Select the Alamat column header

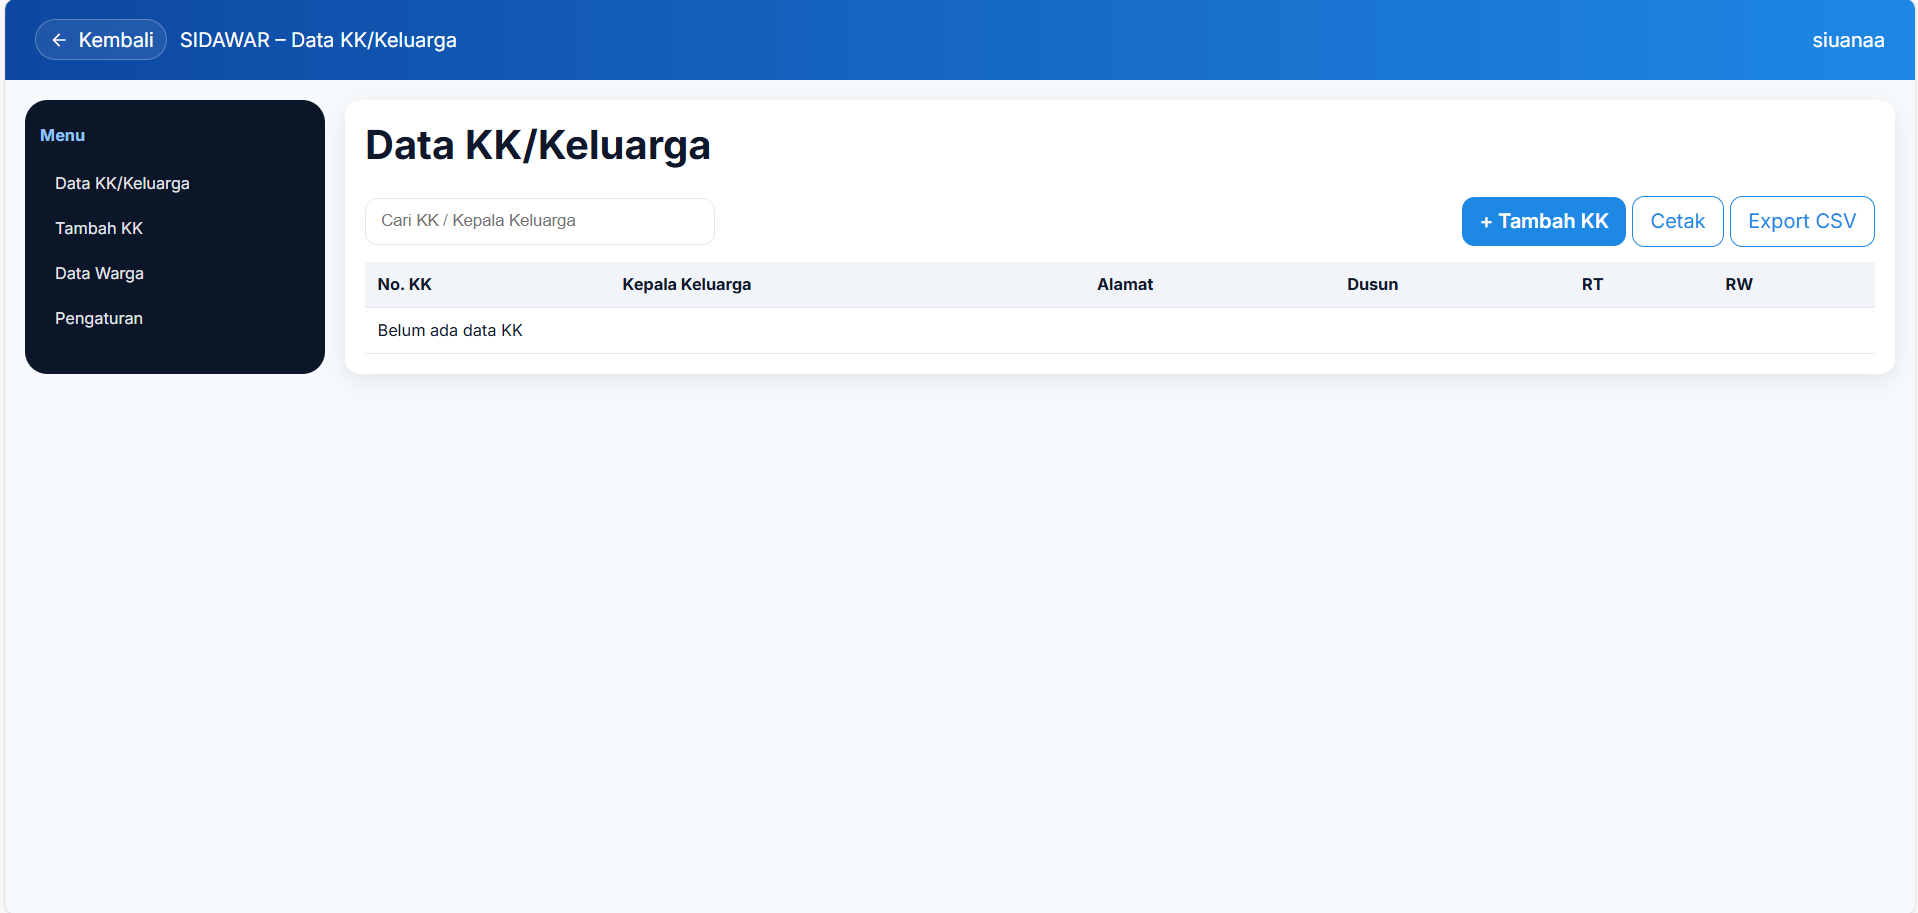click(x=1124, y=284)
